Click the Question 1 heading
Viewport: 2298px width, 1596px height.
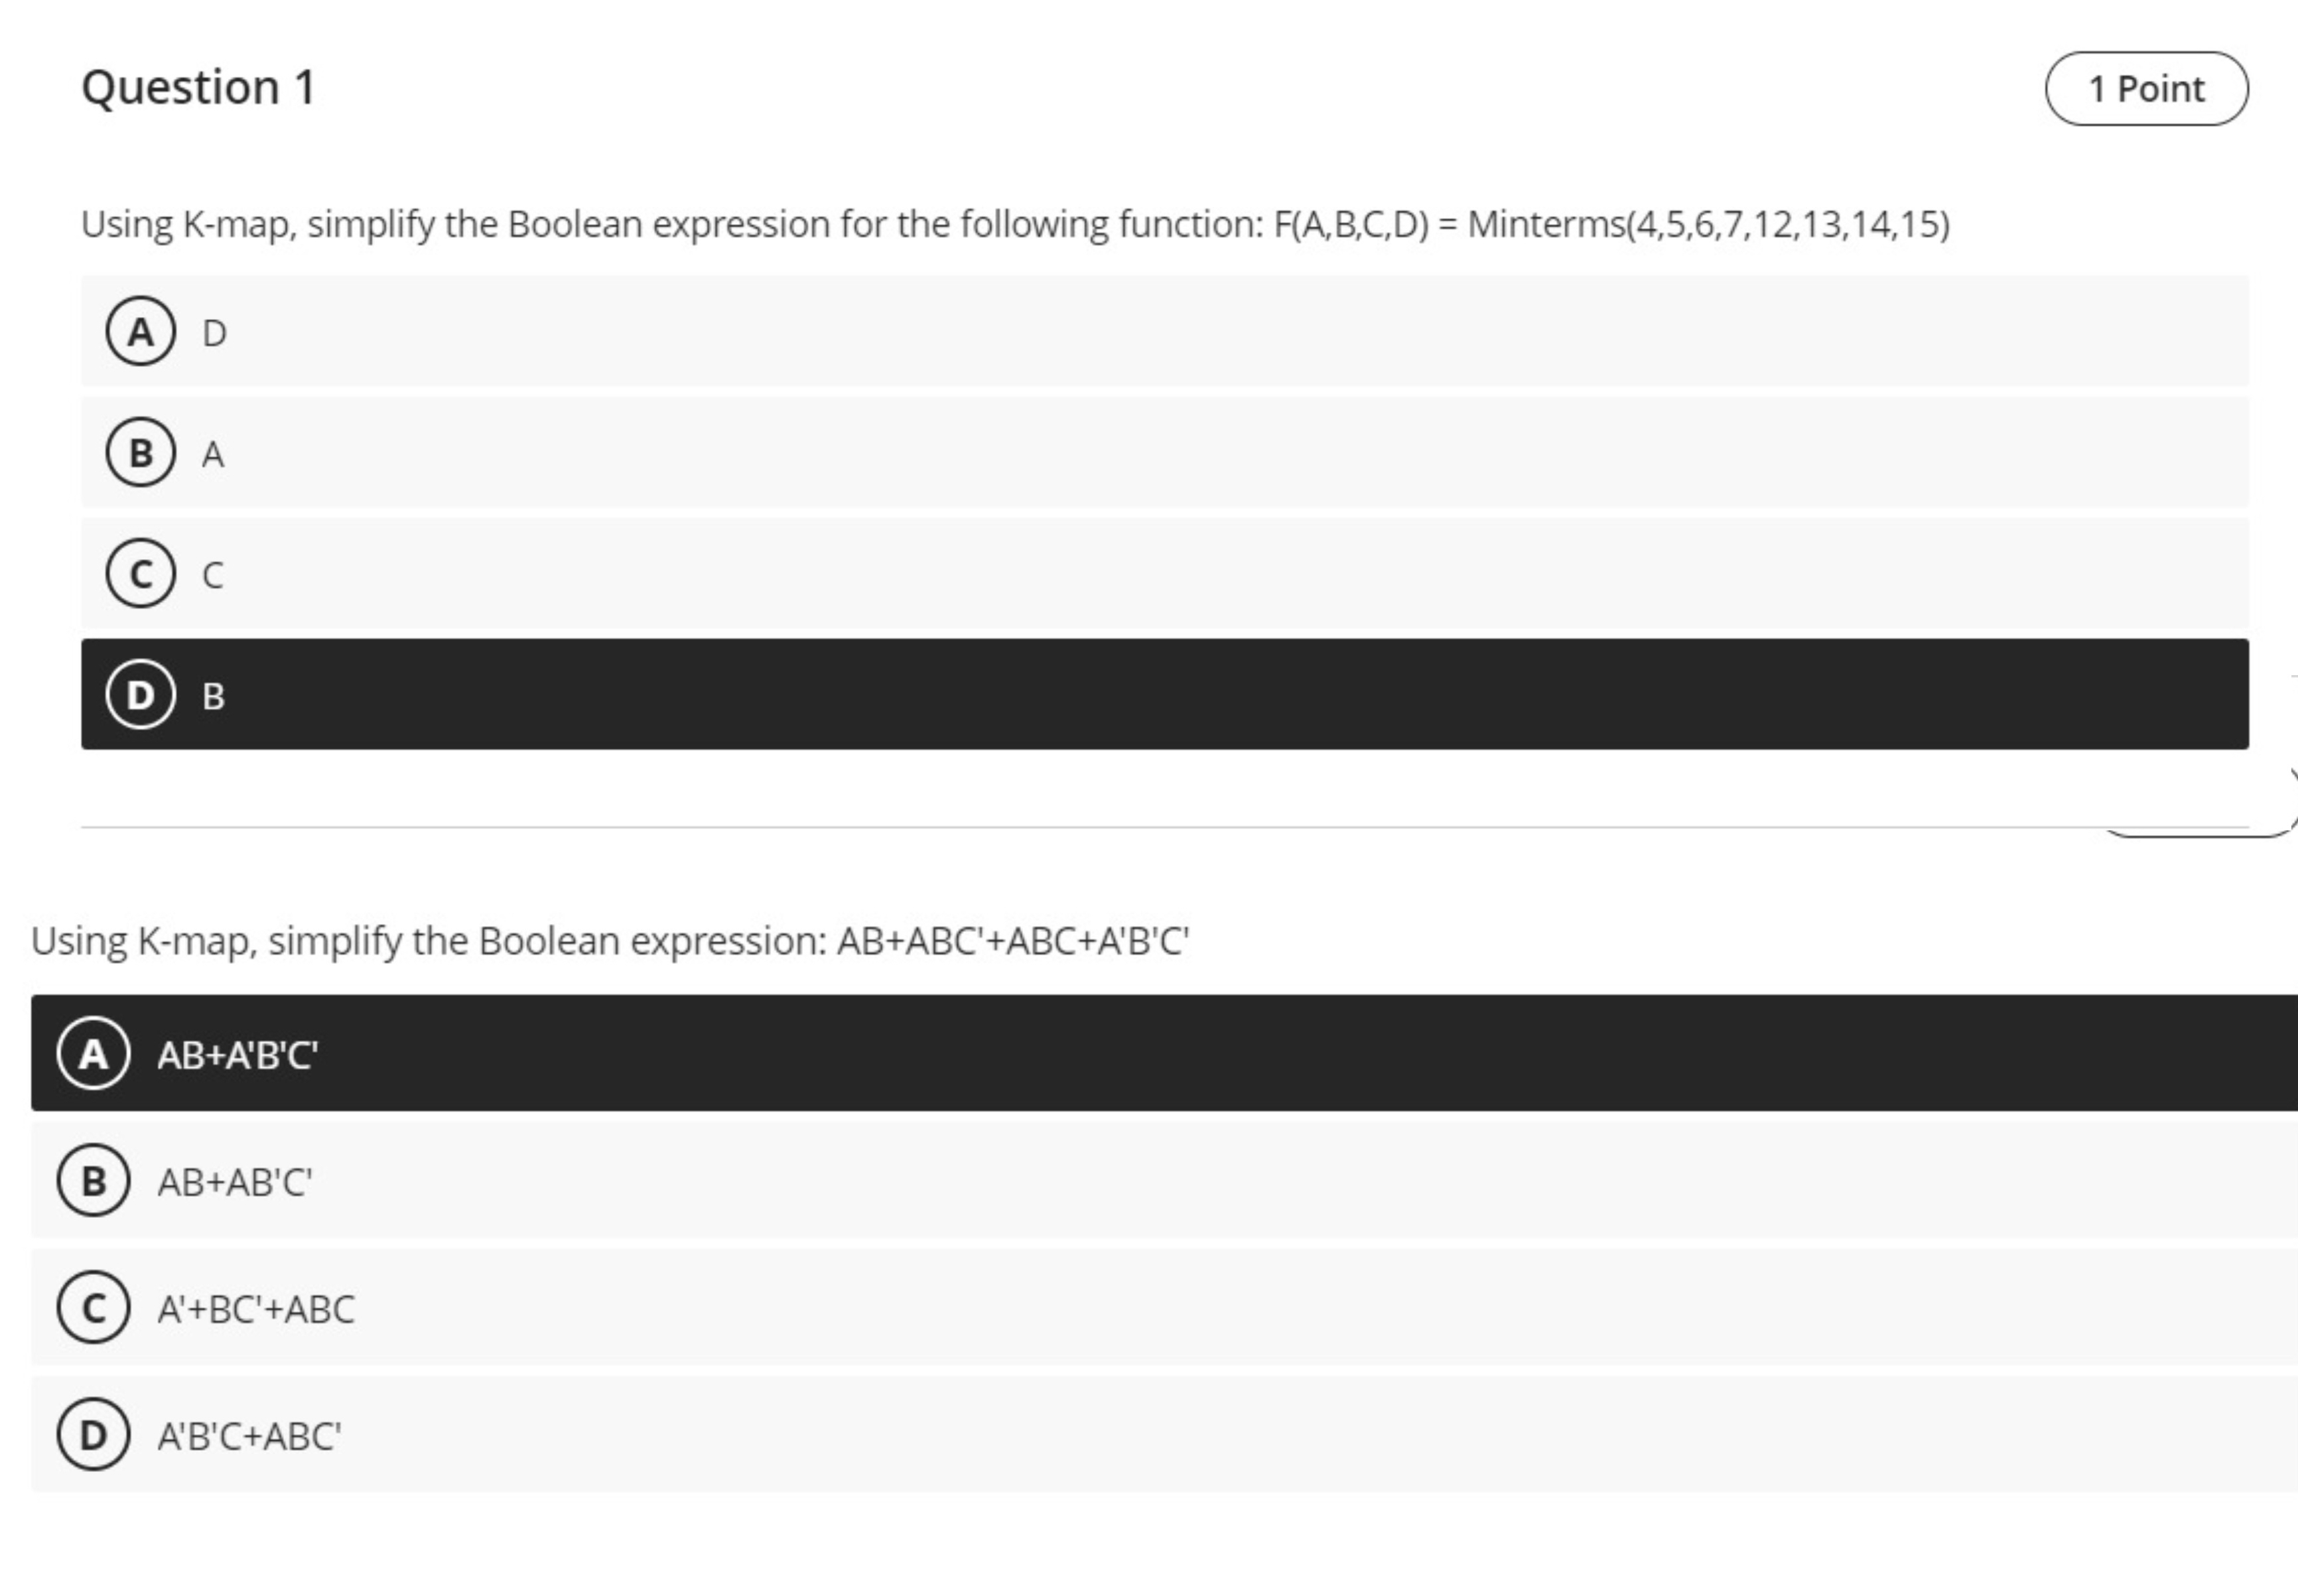199,86
